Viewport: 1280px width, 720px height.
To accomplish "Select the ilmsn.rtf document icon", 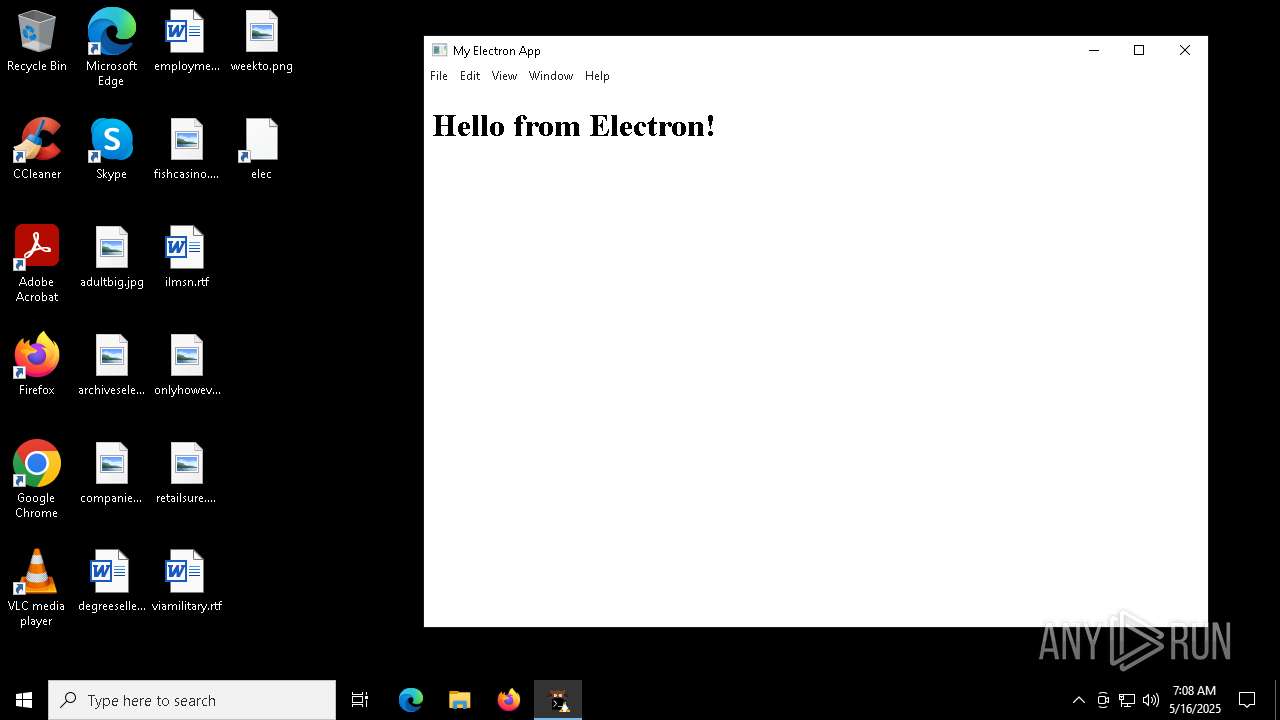I will (x=187, y=258).
